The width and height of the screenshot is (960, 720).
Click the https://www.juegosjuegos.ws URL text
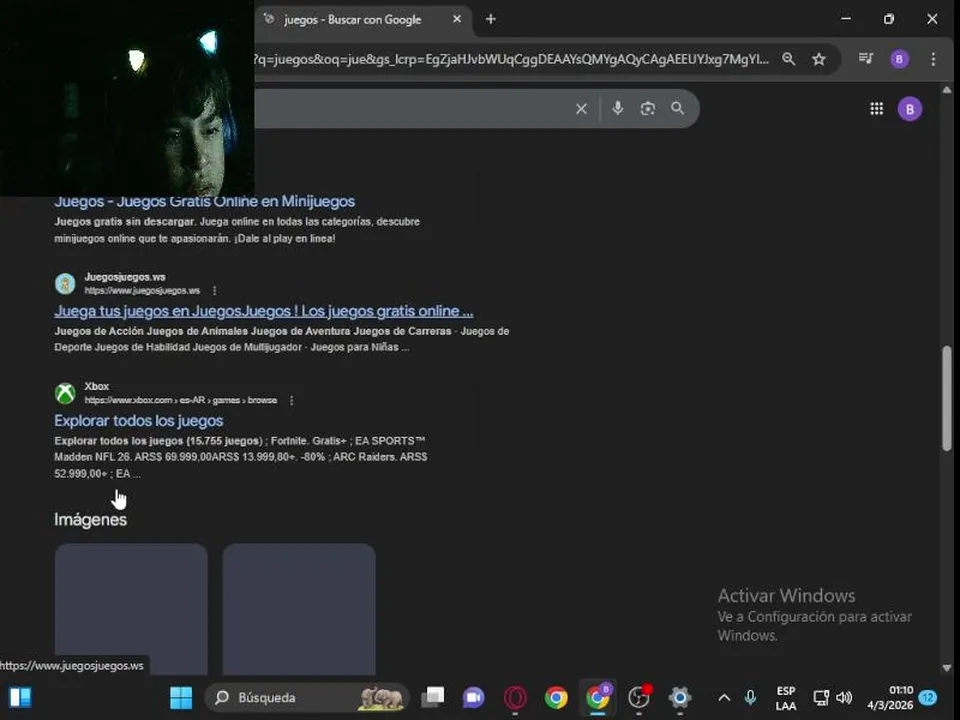[x=142, y=290]
